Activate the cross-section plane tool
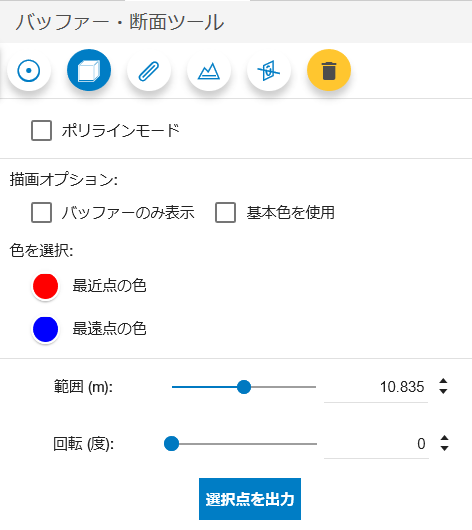 269,70
